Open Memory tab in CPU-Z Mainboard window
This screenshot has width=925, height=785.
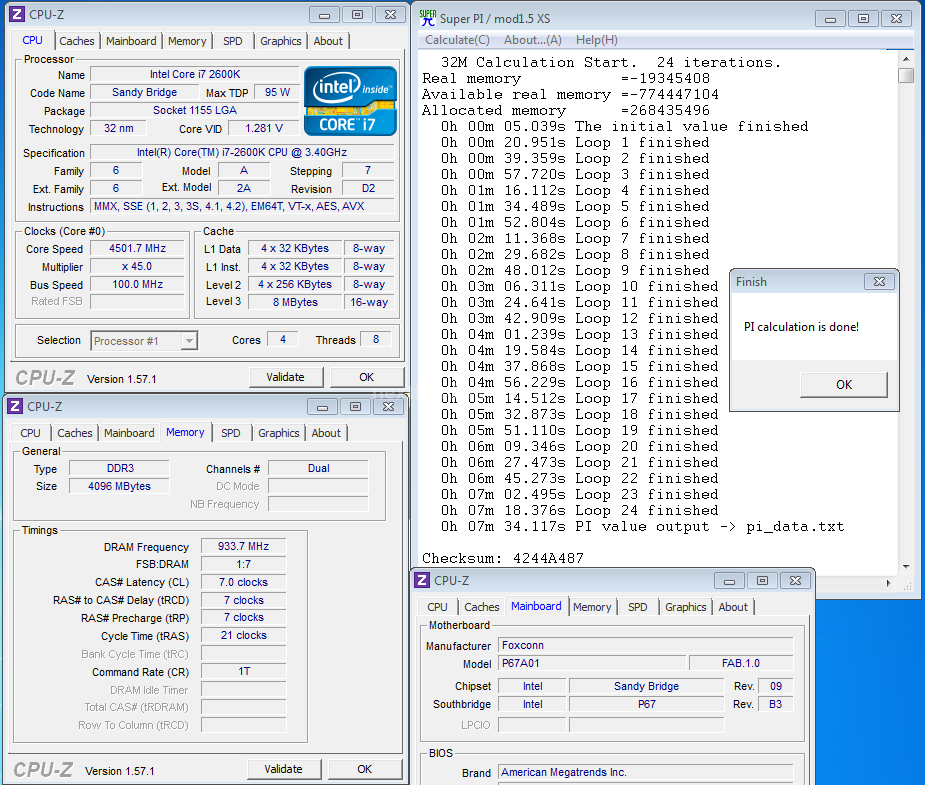[x=592, y=607]
